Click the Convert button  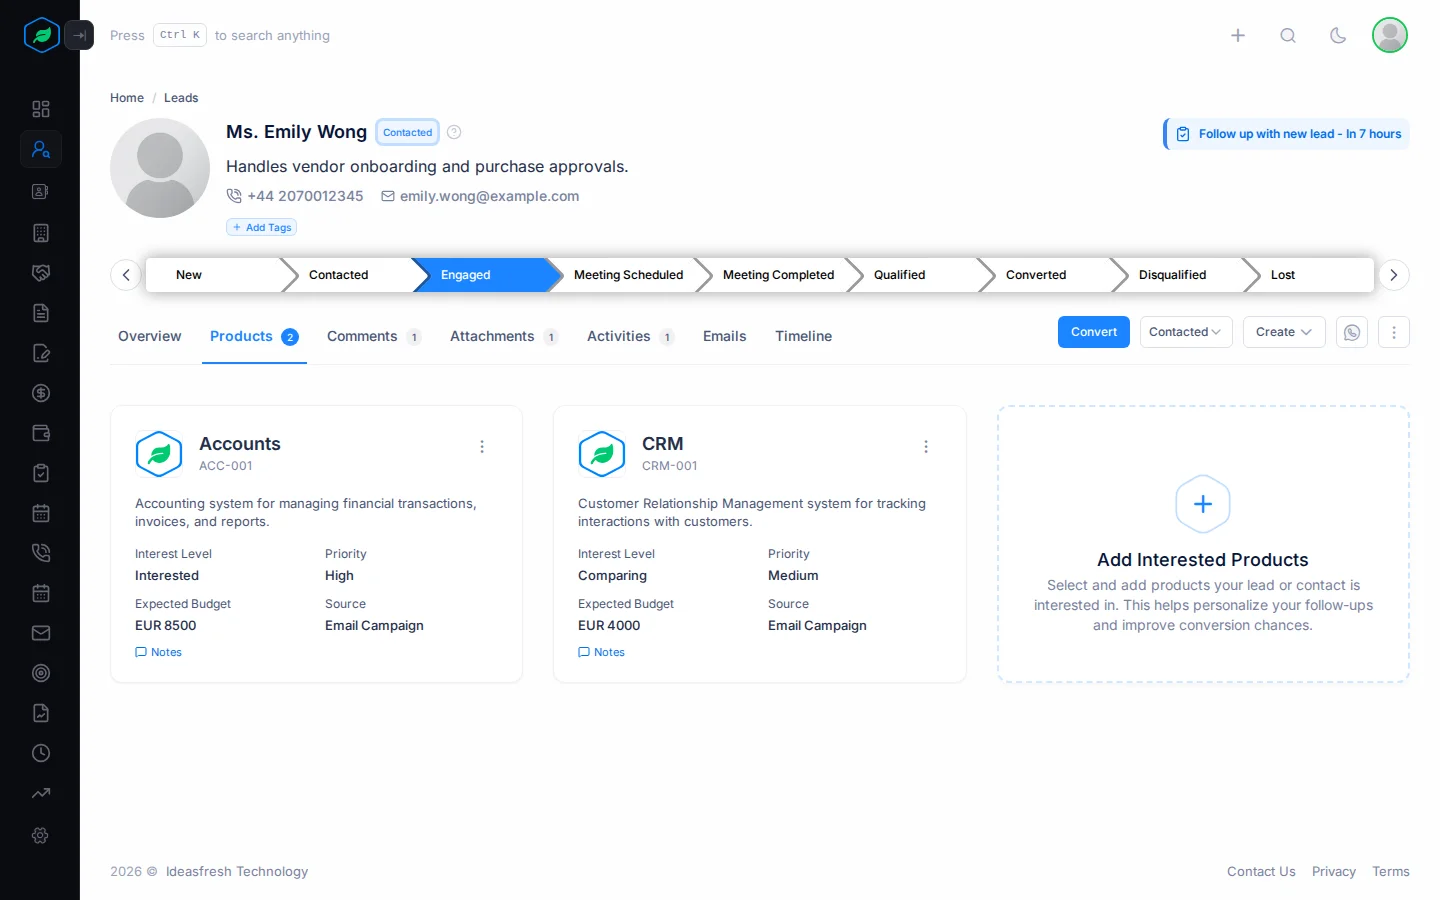1094,332
